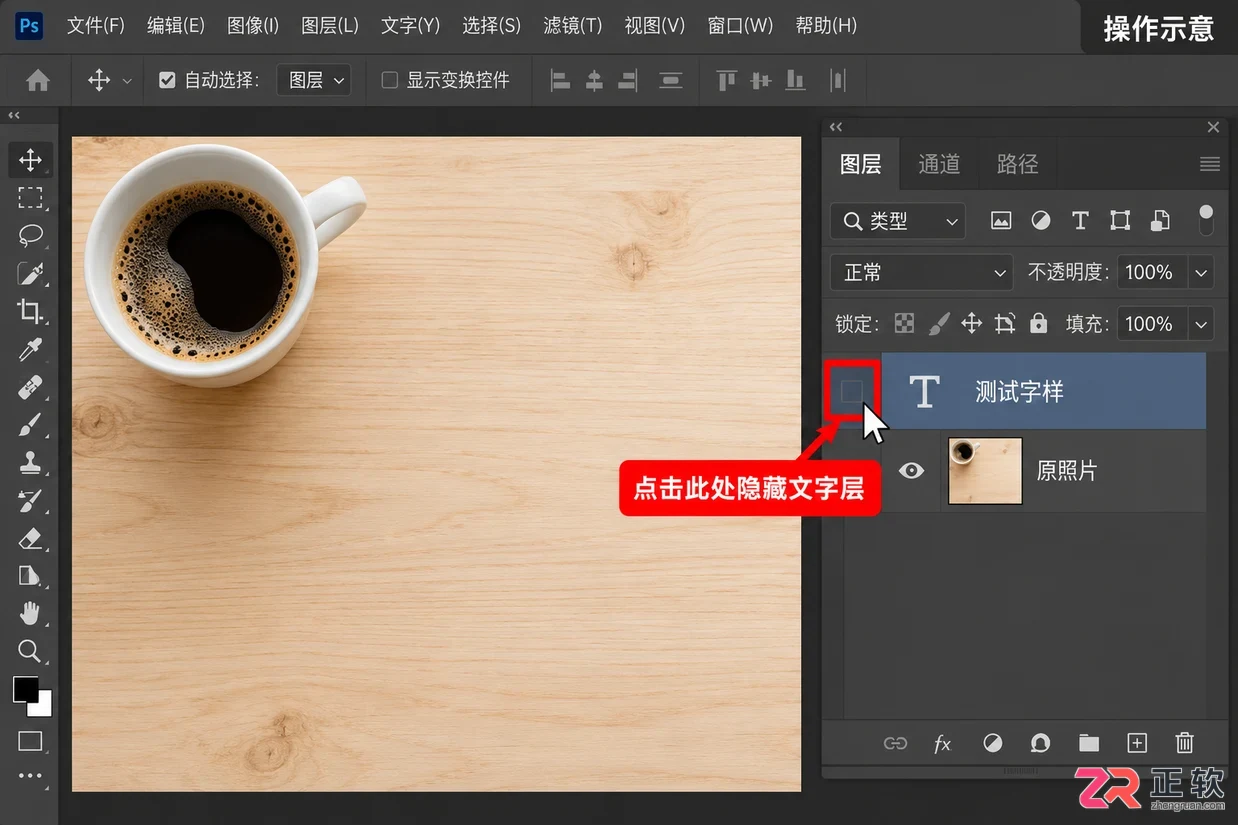This screenshot has width=1238, height=825.
Task: Click the link layers button
Action: coord(895,743)
